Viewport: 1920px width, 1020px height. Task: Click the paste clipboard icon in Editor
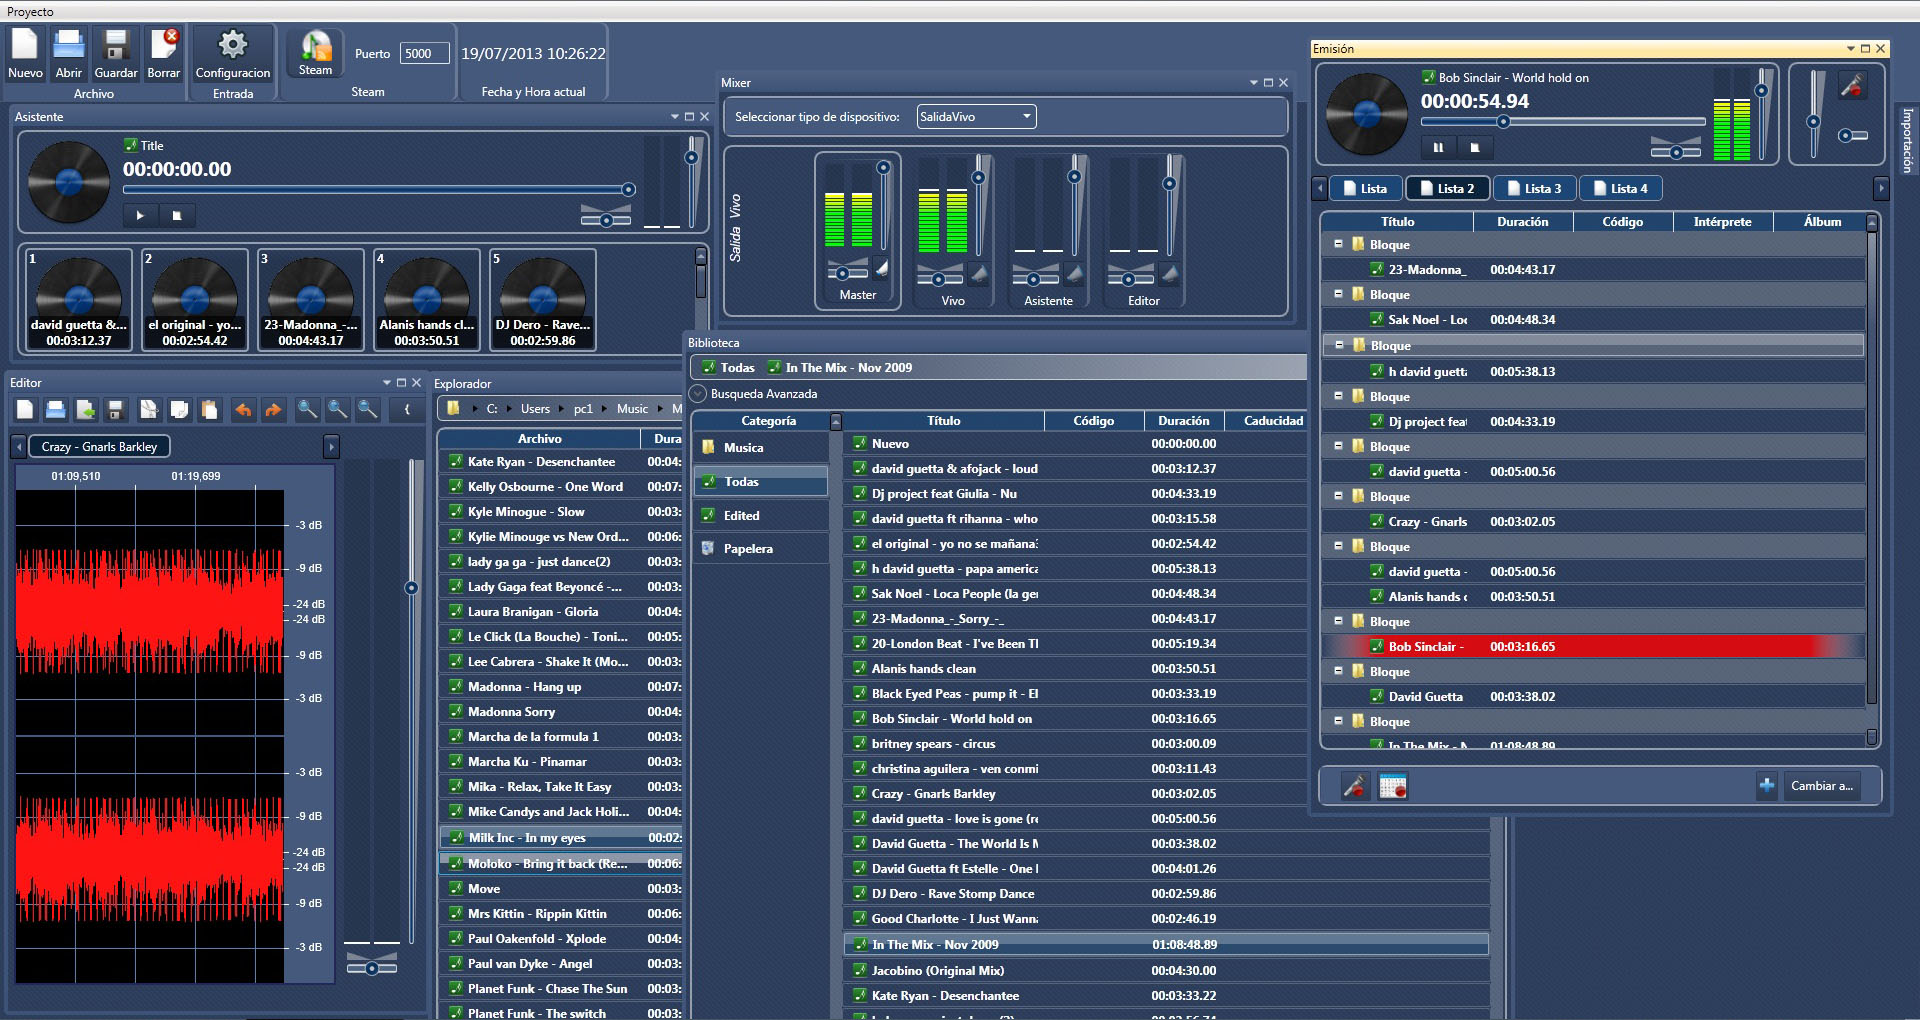click(209, 410)
